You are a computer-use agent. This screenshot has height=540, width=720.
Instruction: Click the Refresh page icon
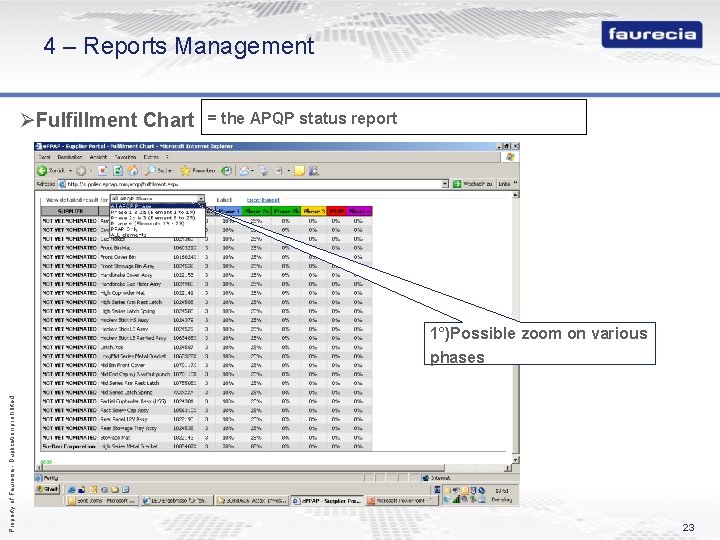click(118, 171)
